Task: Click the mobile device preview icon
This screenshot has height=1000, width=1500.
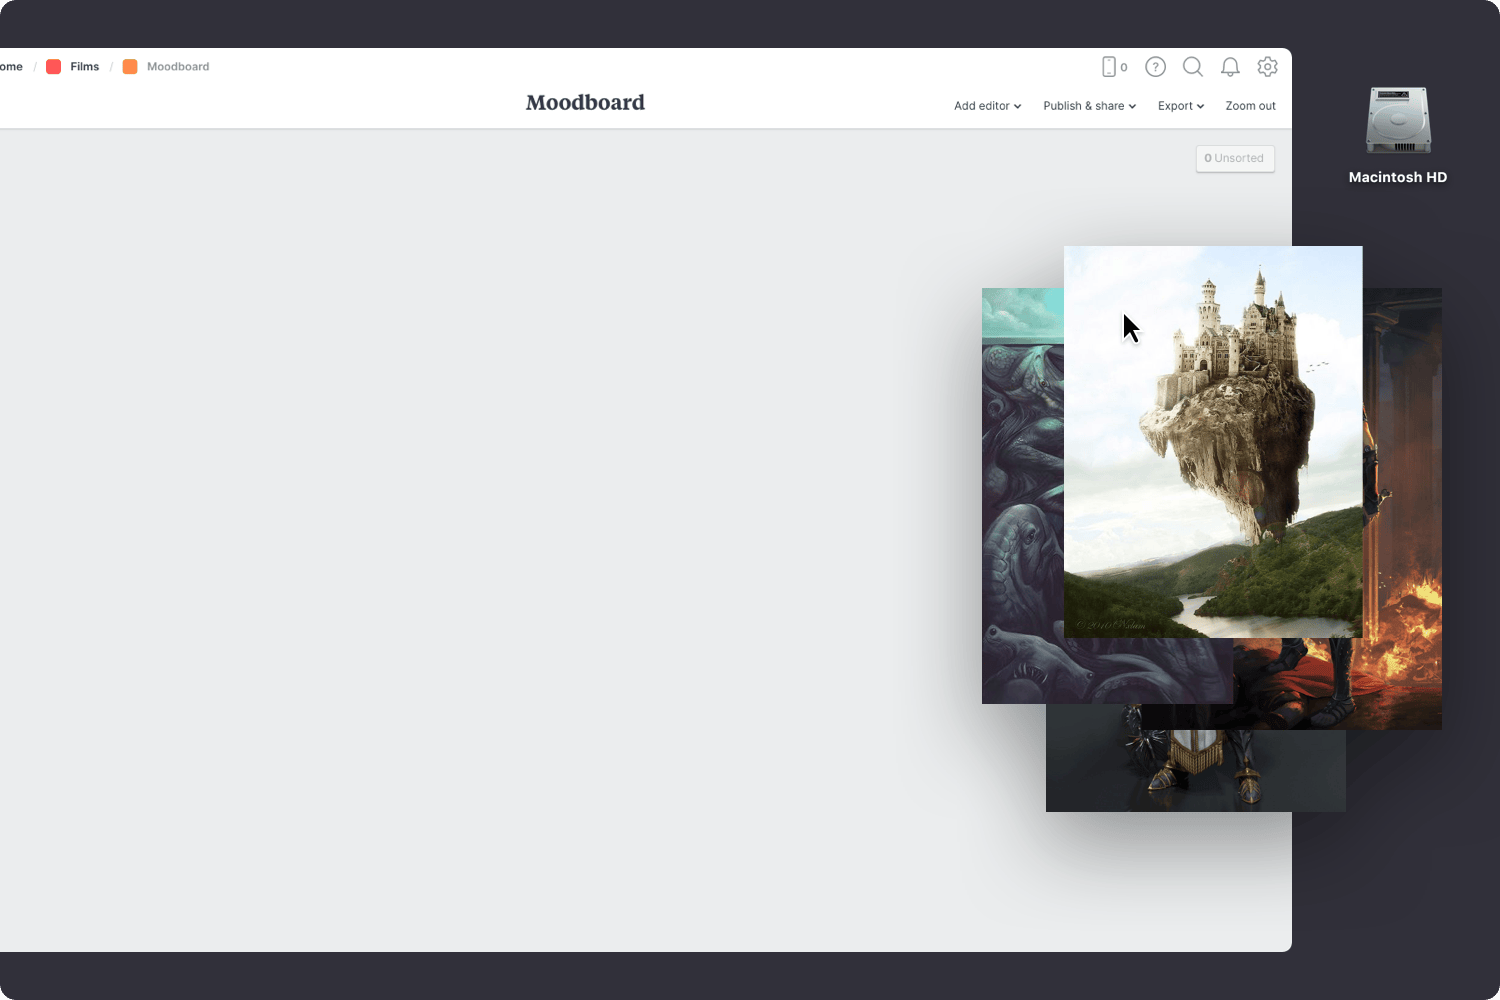Action: click(x=1110, y=66)
